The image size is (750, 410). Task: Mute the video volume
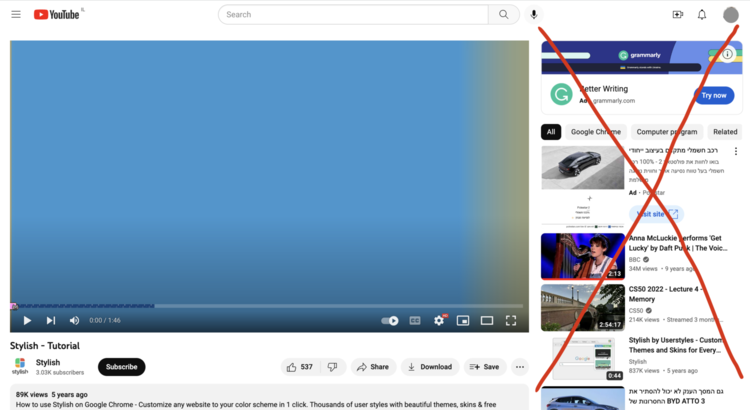pos(74,321)
